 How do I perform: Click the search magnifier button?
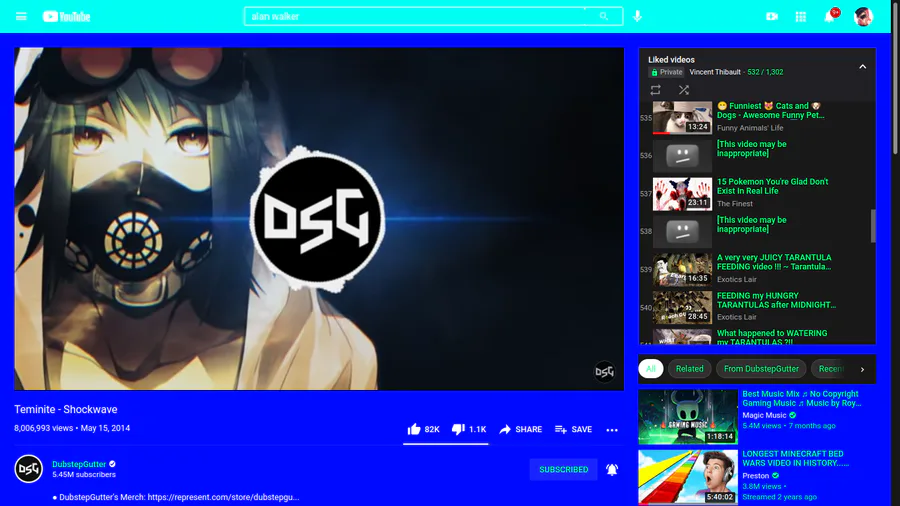point(604,17)
